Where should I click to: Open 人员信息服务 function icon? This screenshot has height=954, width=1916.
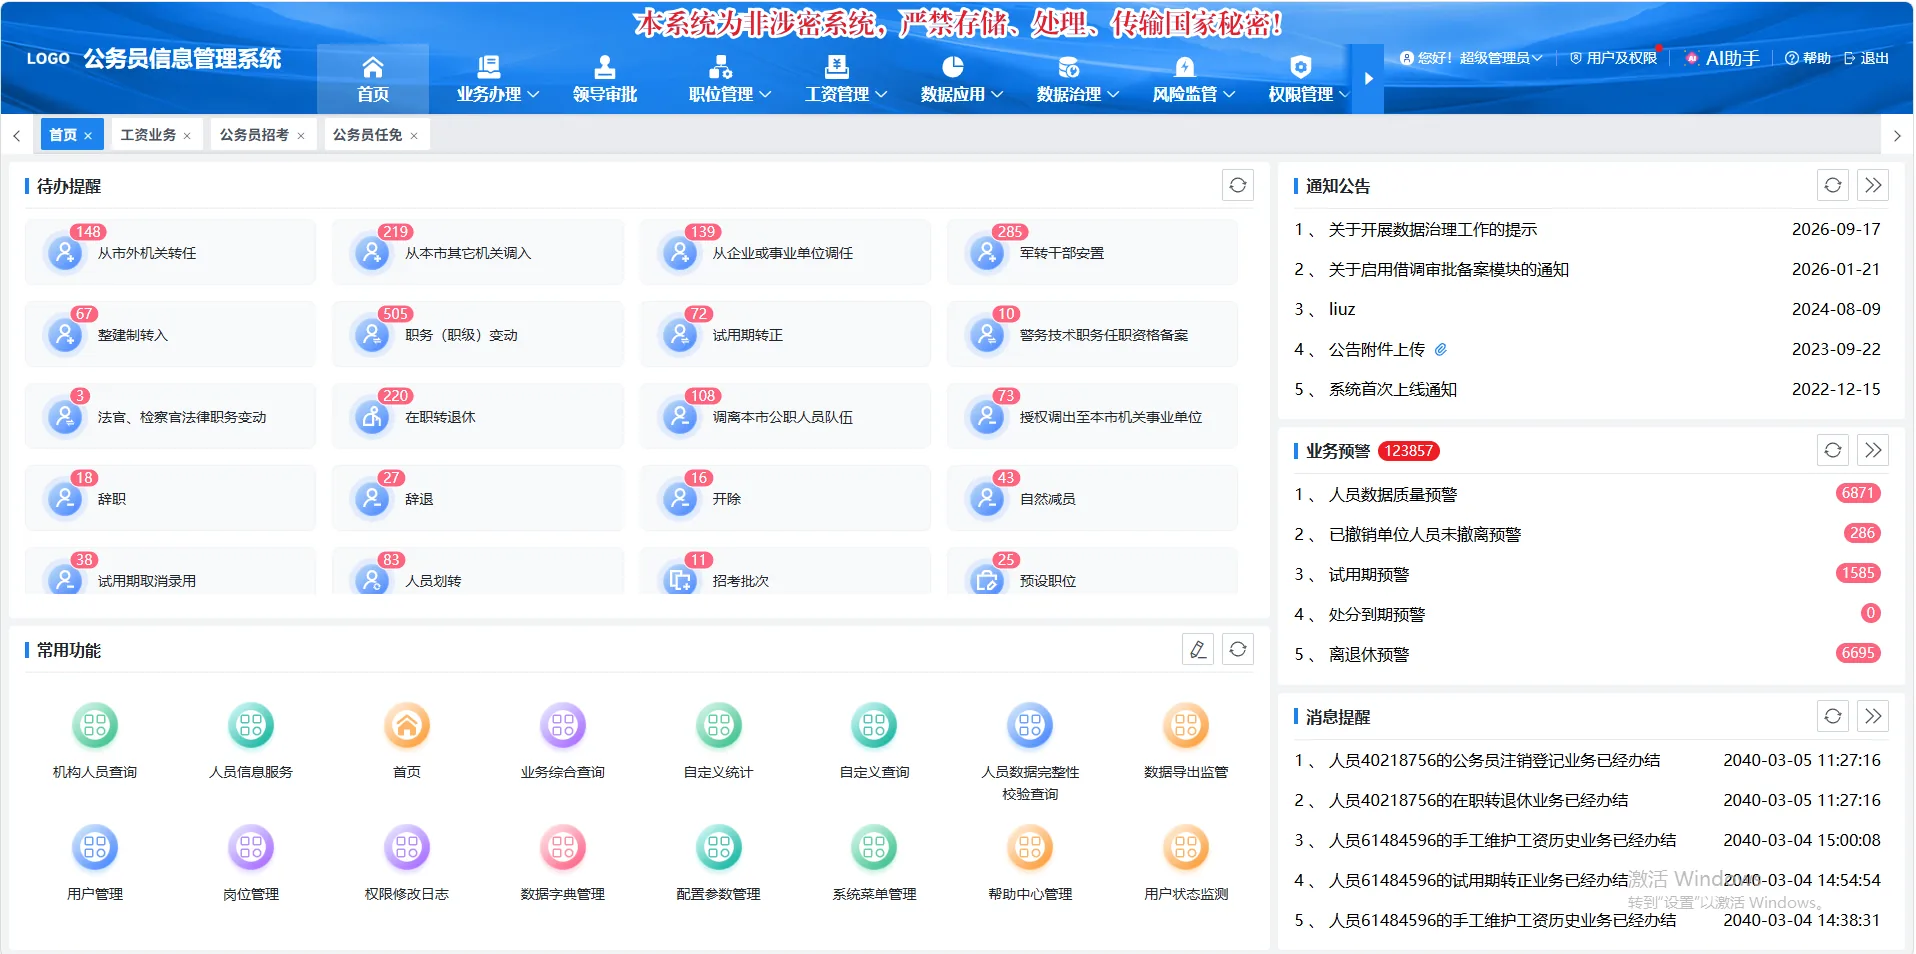[251, 726]
